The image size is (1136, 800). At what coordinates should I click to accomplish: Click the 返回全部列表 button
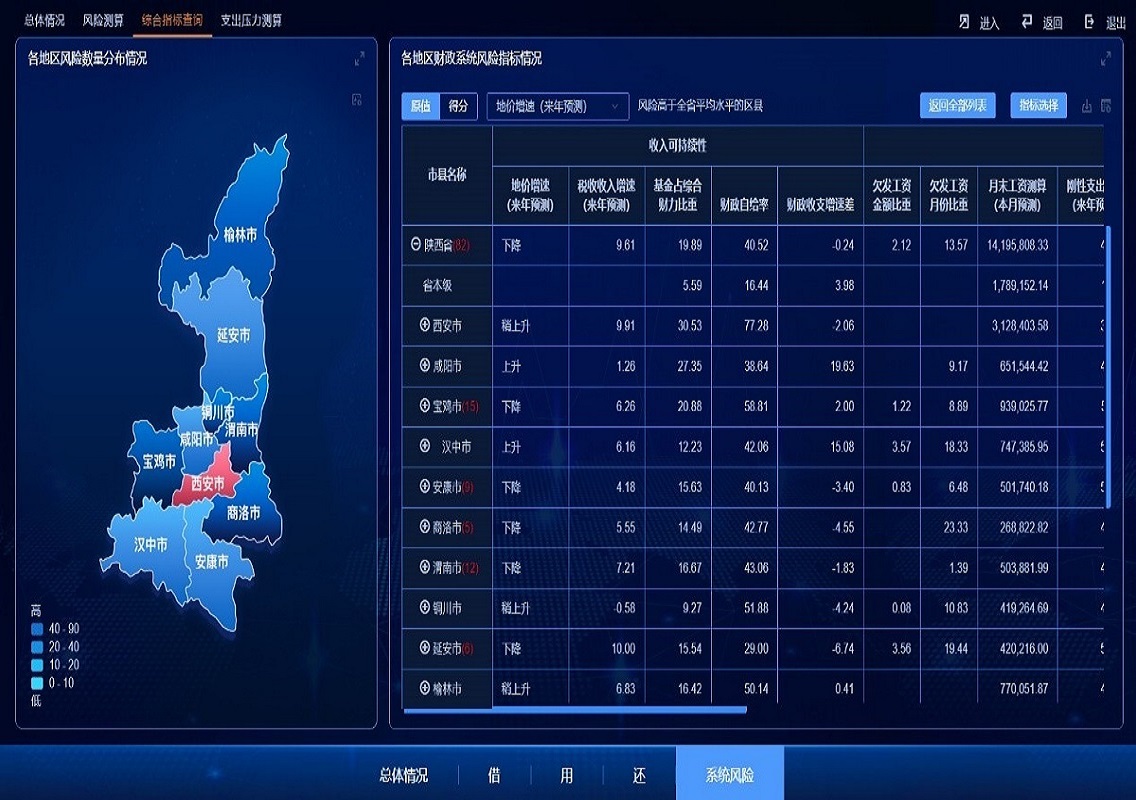[957, 106]
